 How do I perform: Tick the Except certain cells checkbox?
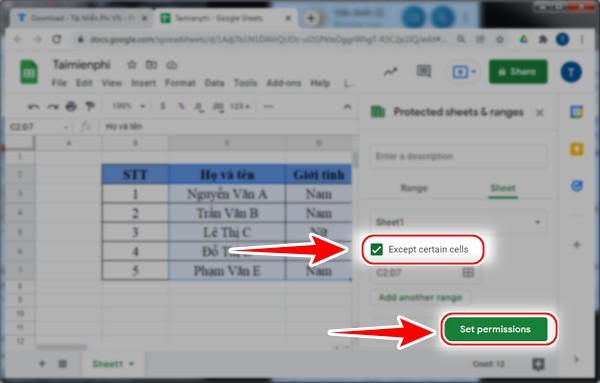point(377,249)
